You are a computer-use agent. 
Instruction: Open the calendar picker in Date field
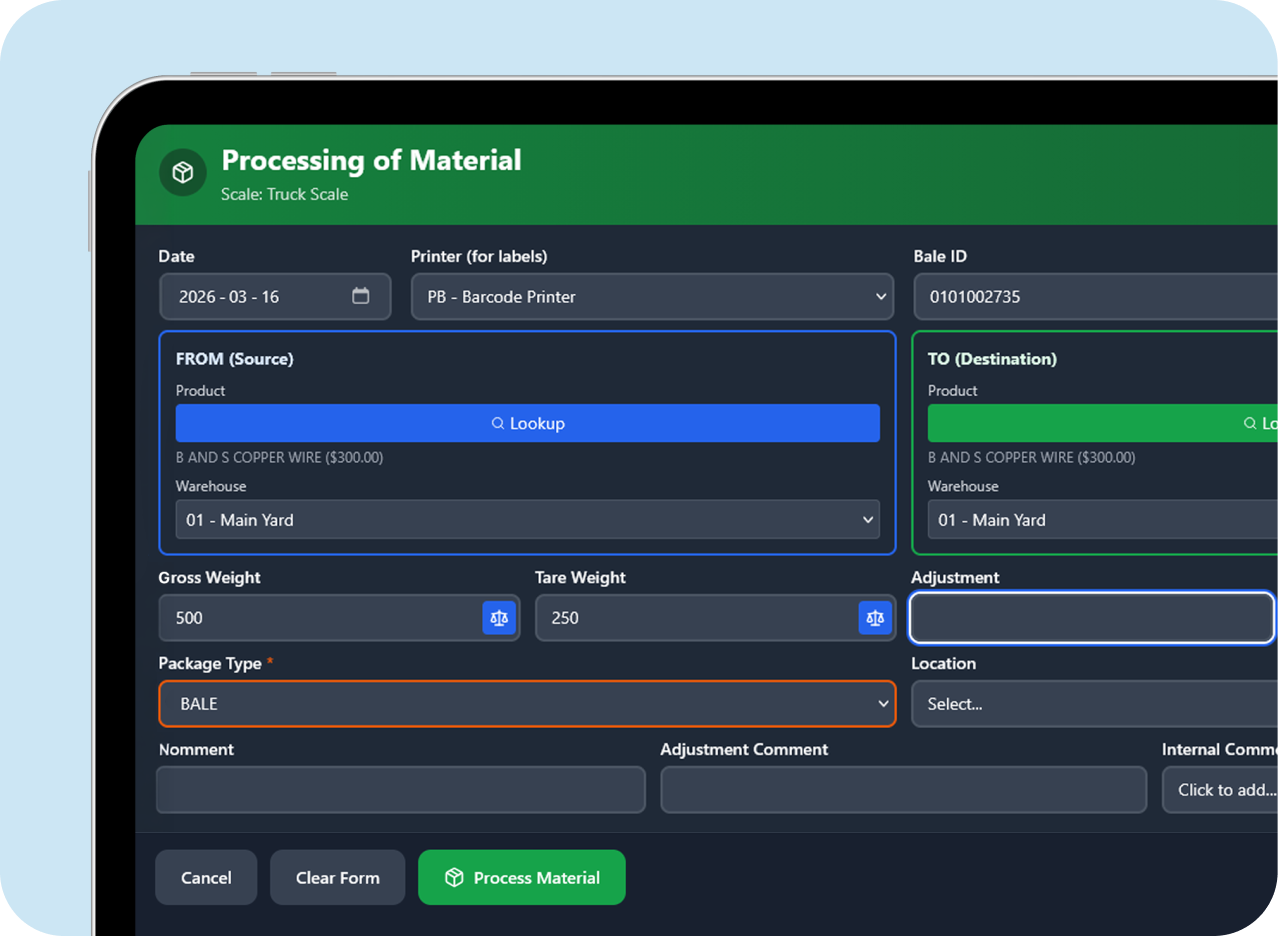click(x=361, y=296)
